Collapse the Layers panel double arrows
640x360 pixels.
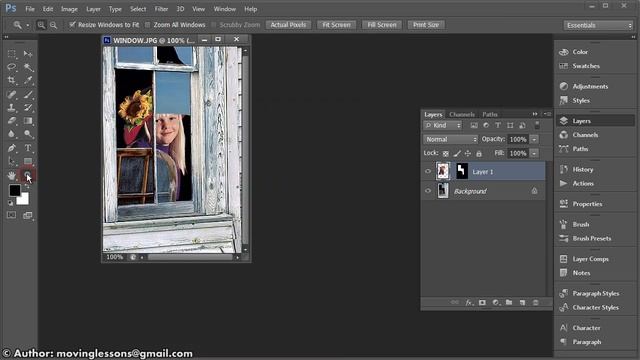click(x=535, y=114)
